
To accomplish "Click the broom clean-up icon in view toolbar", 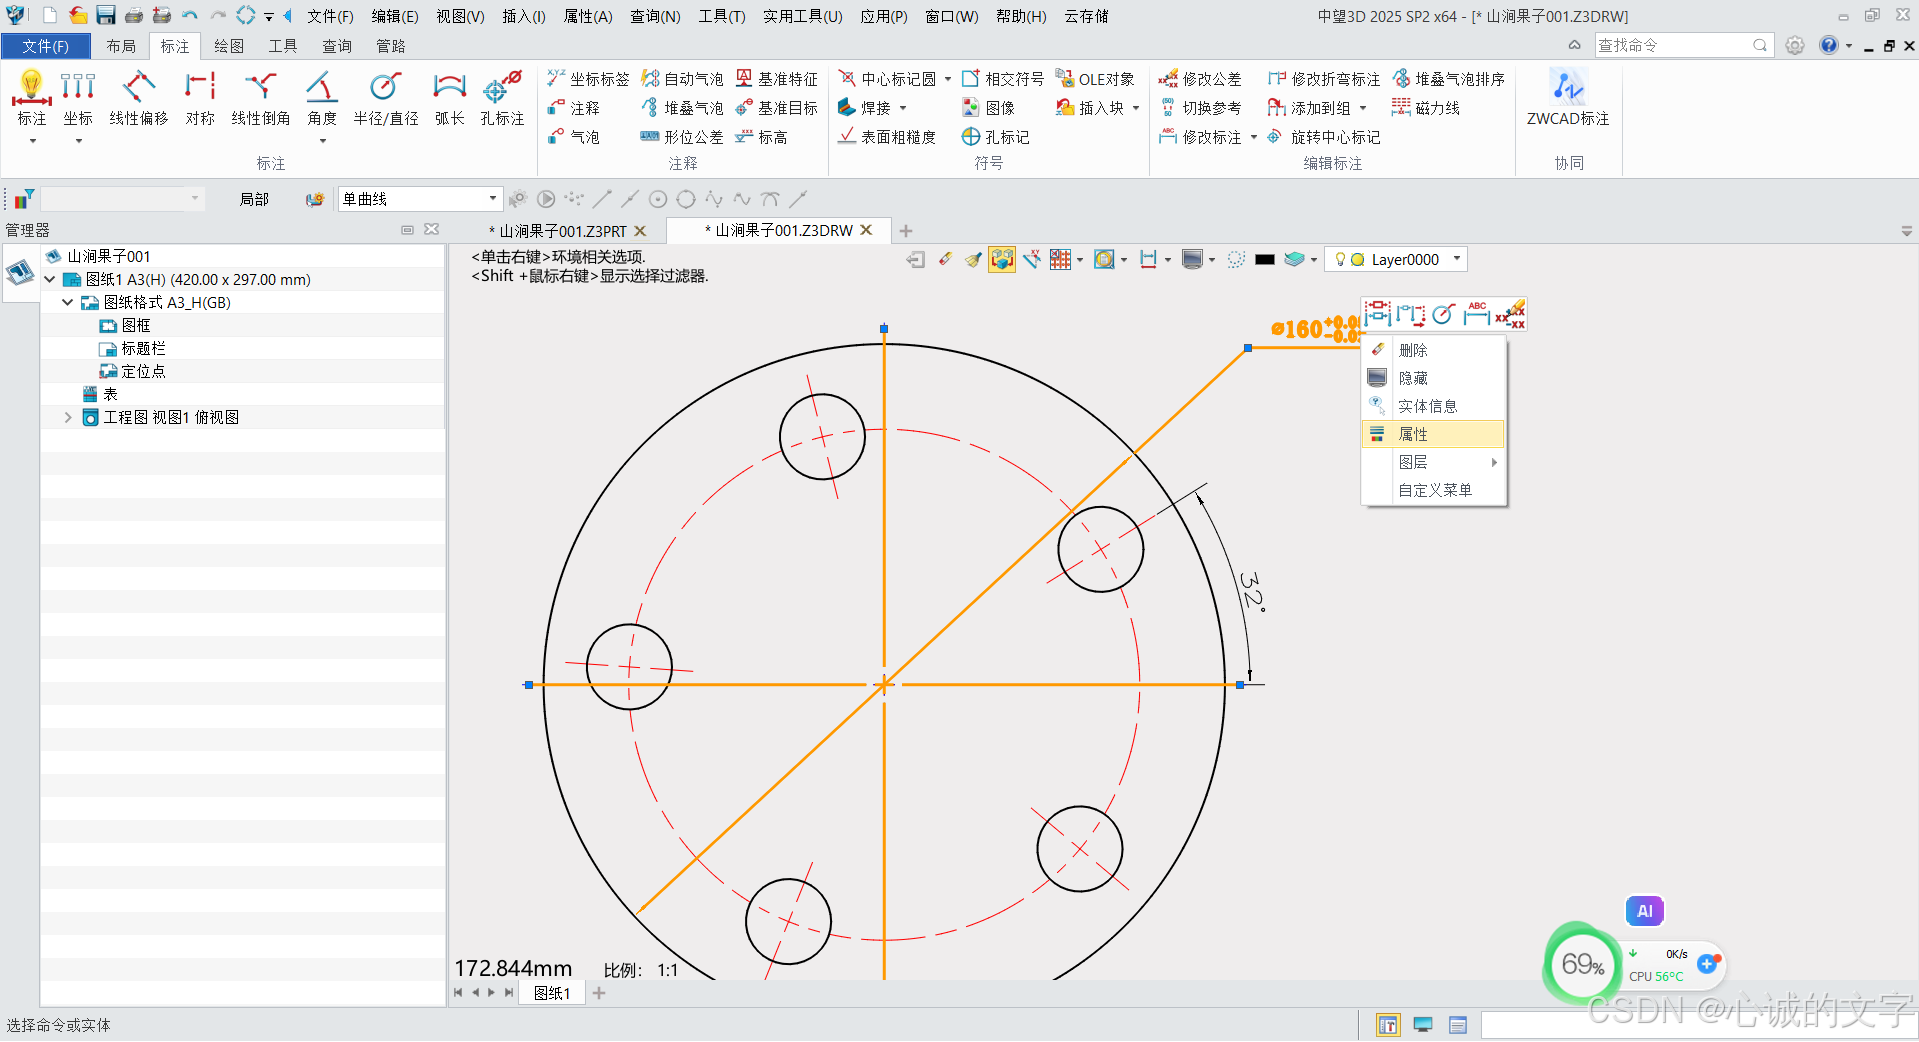I will click(973, 260).
